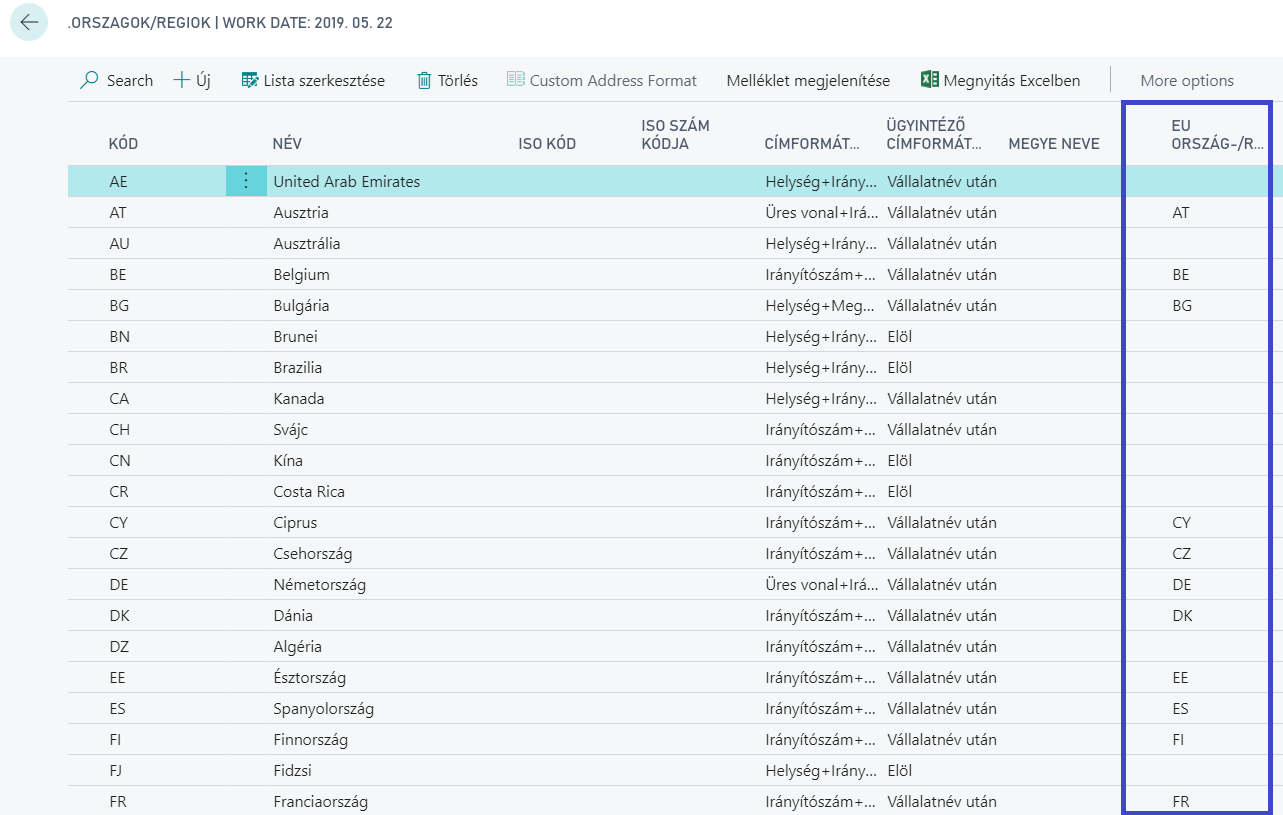Open row menu dots for AE
1283x815 pixels.
click(246, 181)
